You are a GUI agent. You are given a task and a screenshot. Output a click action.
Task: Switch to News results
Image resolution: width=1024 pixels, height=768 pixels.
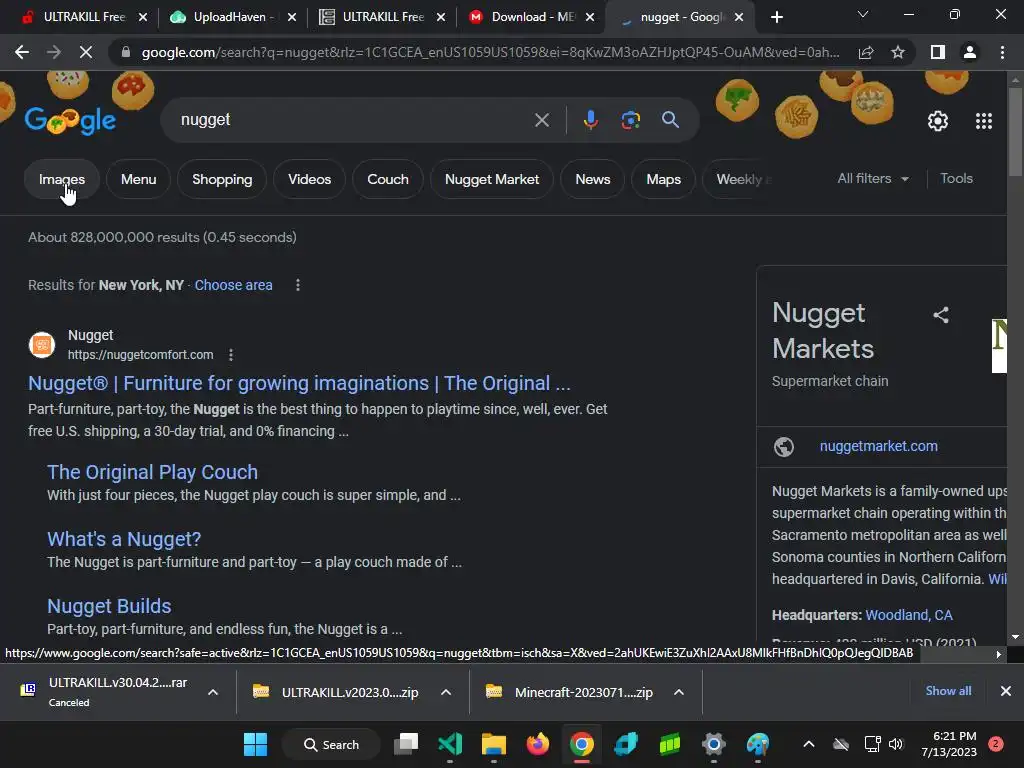click(593, 180)
